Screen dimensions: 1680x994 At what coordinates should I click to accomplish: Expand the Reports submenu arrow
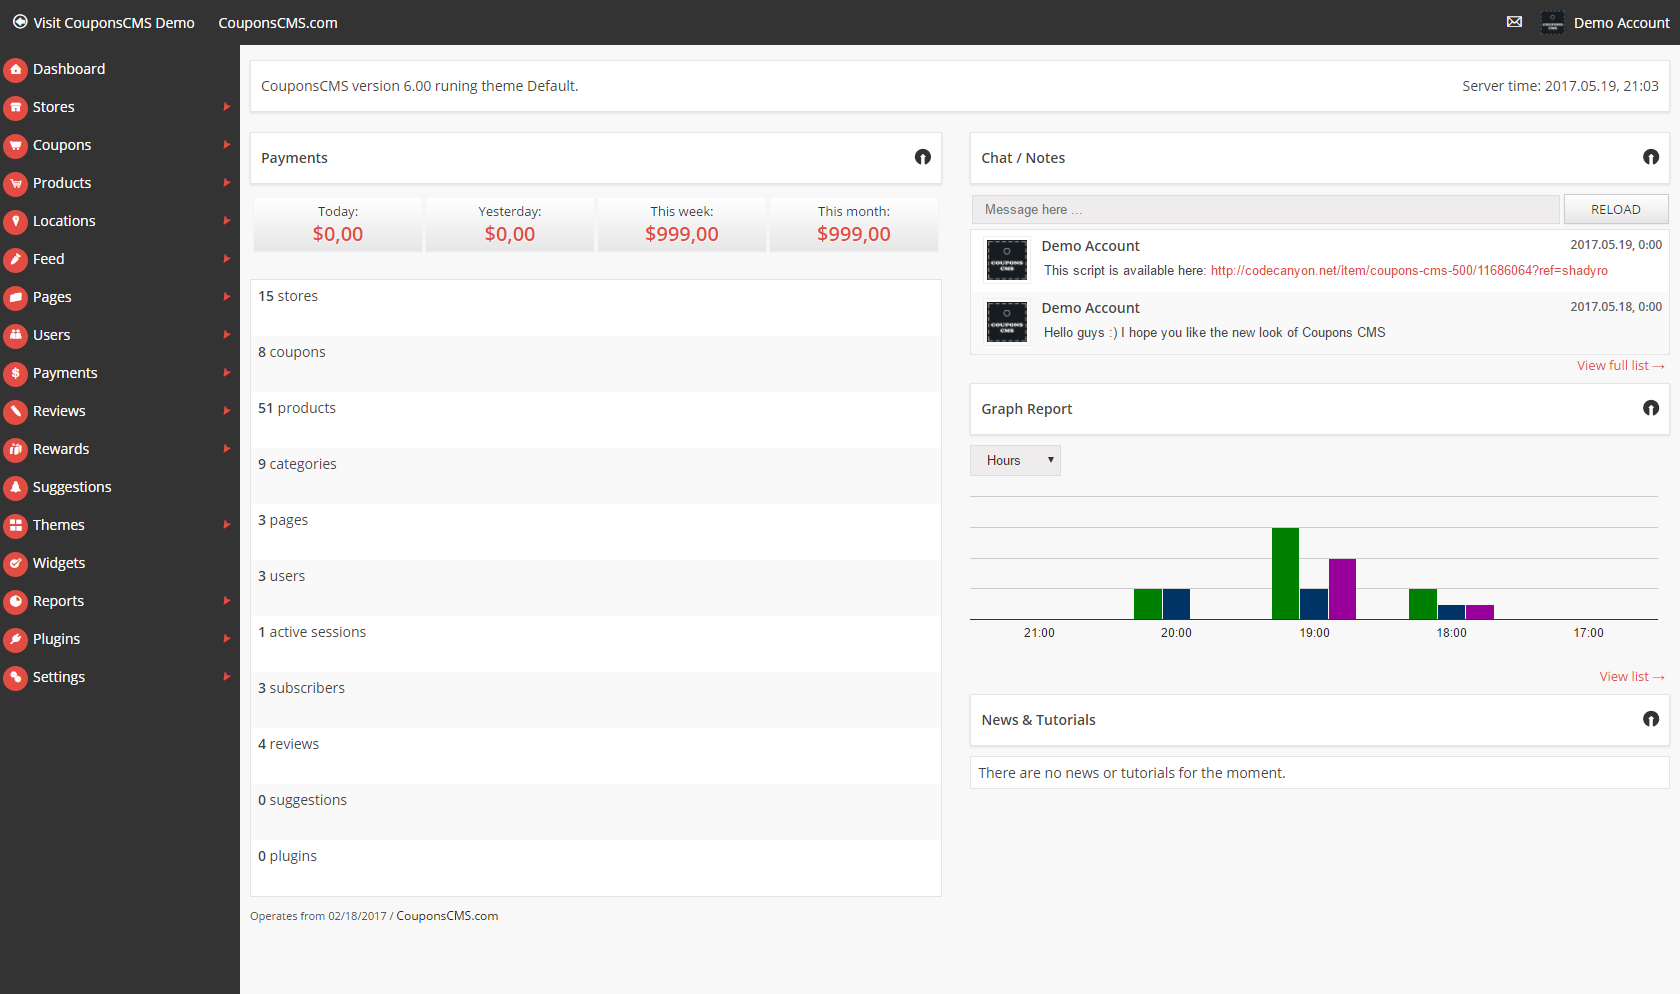tap(227, 601)
